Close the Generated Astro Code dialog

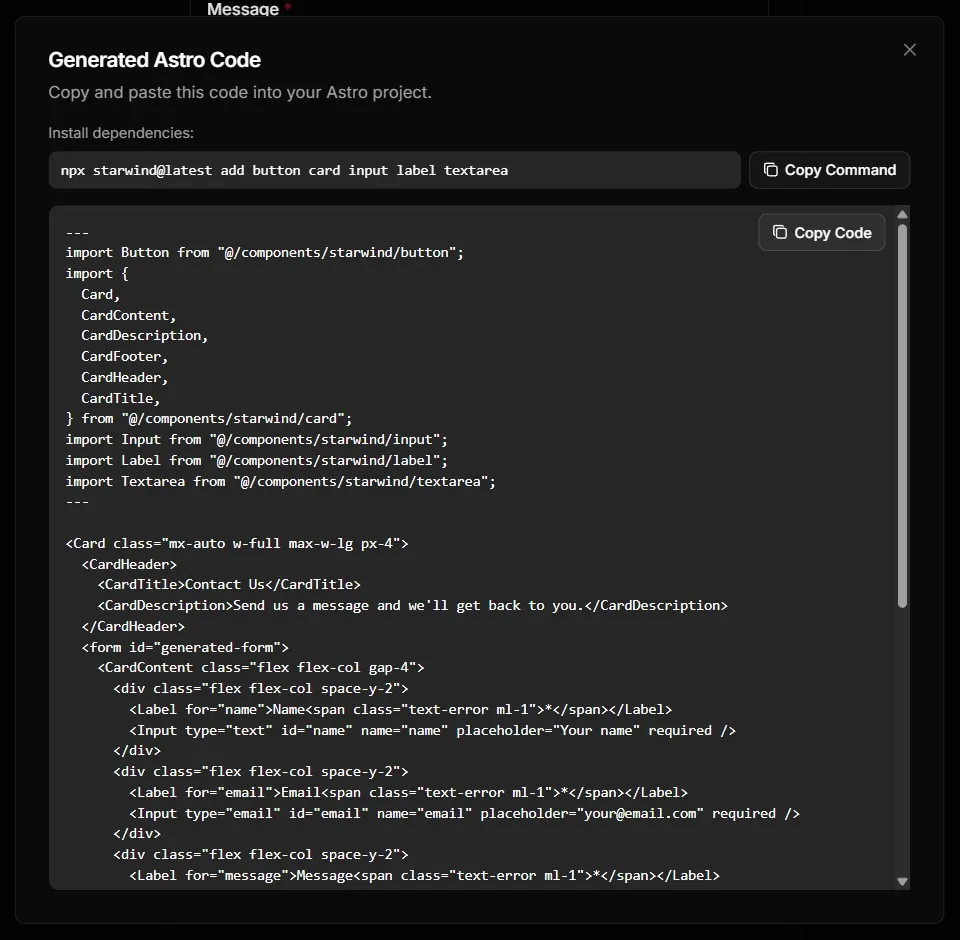(909, 49)
